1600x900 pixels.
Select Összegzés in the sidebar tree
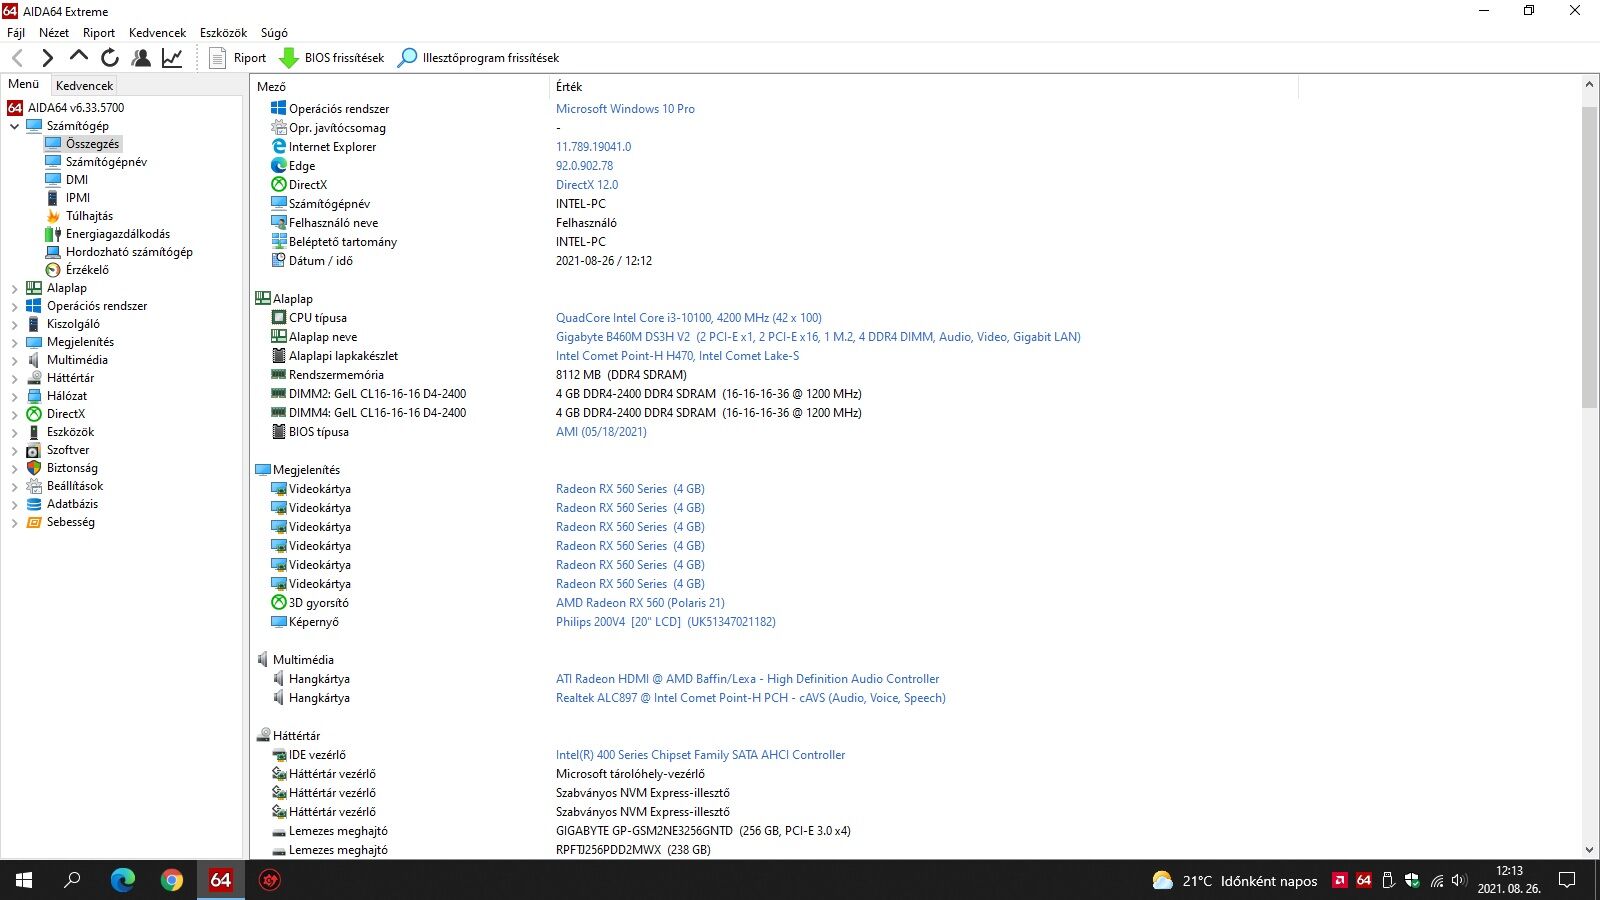click(x=92, y=144)
